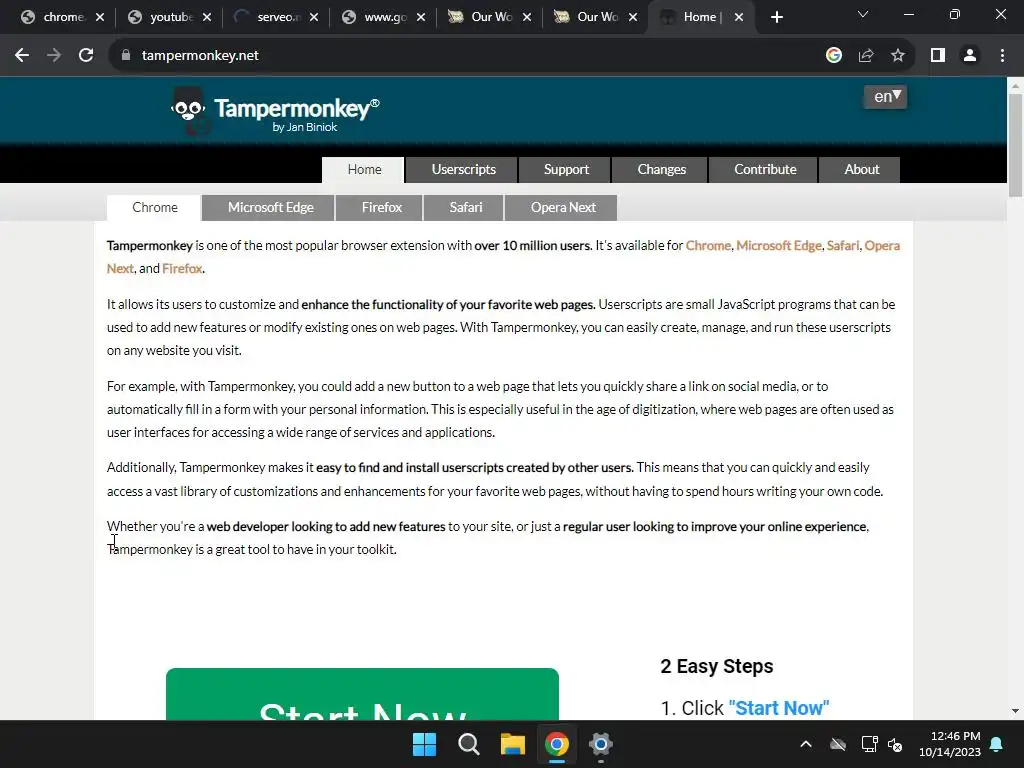Close the youtube tab

(x=206, y=18)
